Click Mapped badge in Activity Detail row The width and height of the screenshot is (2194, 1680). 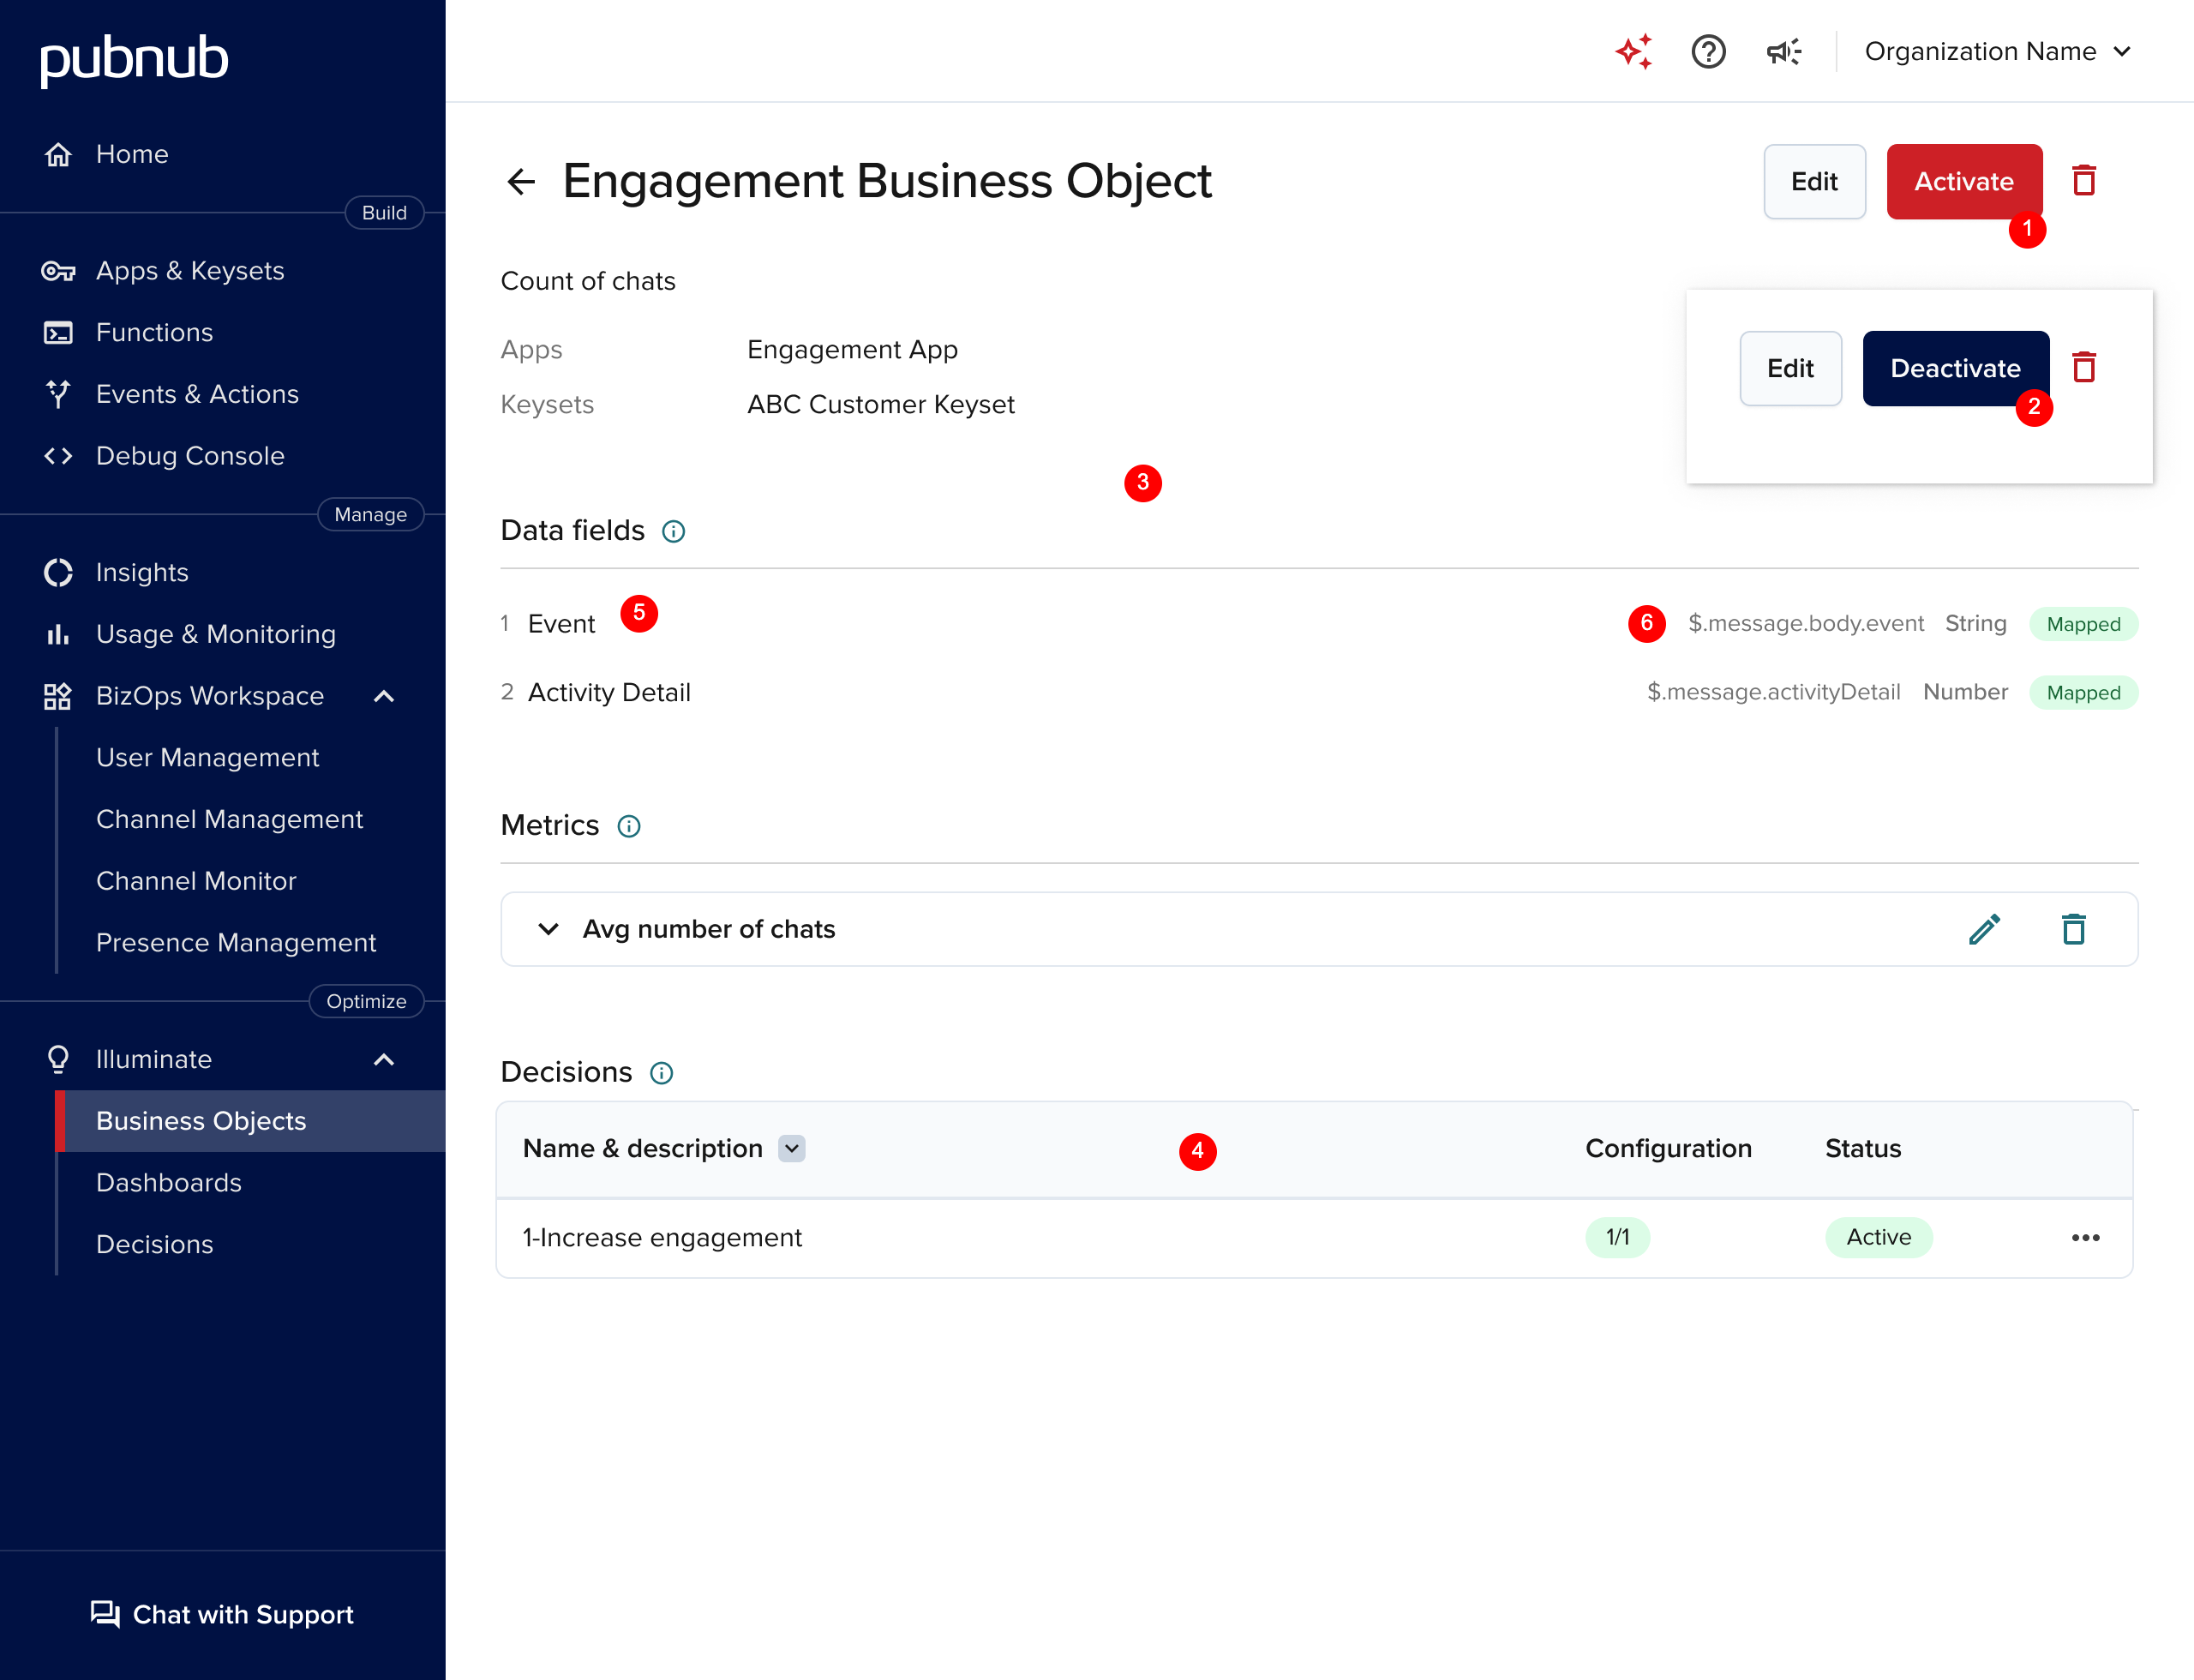pos(2083,693)
